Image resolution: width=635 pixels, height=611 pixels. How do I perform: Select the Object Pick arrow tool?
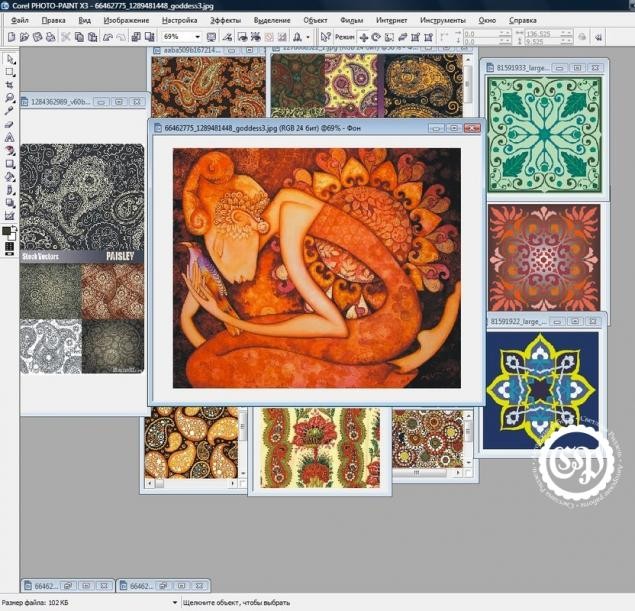tap(9, 59)
